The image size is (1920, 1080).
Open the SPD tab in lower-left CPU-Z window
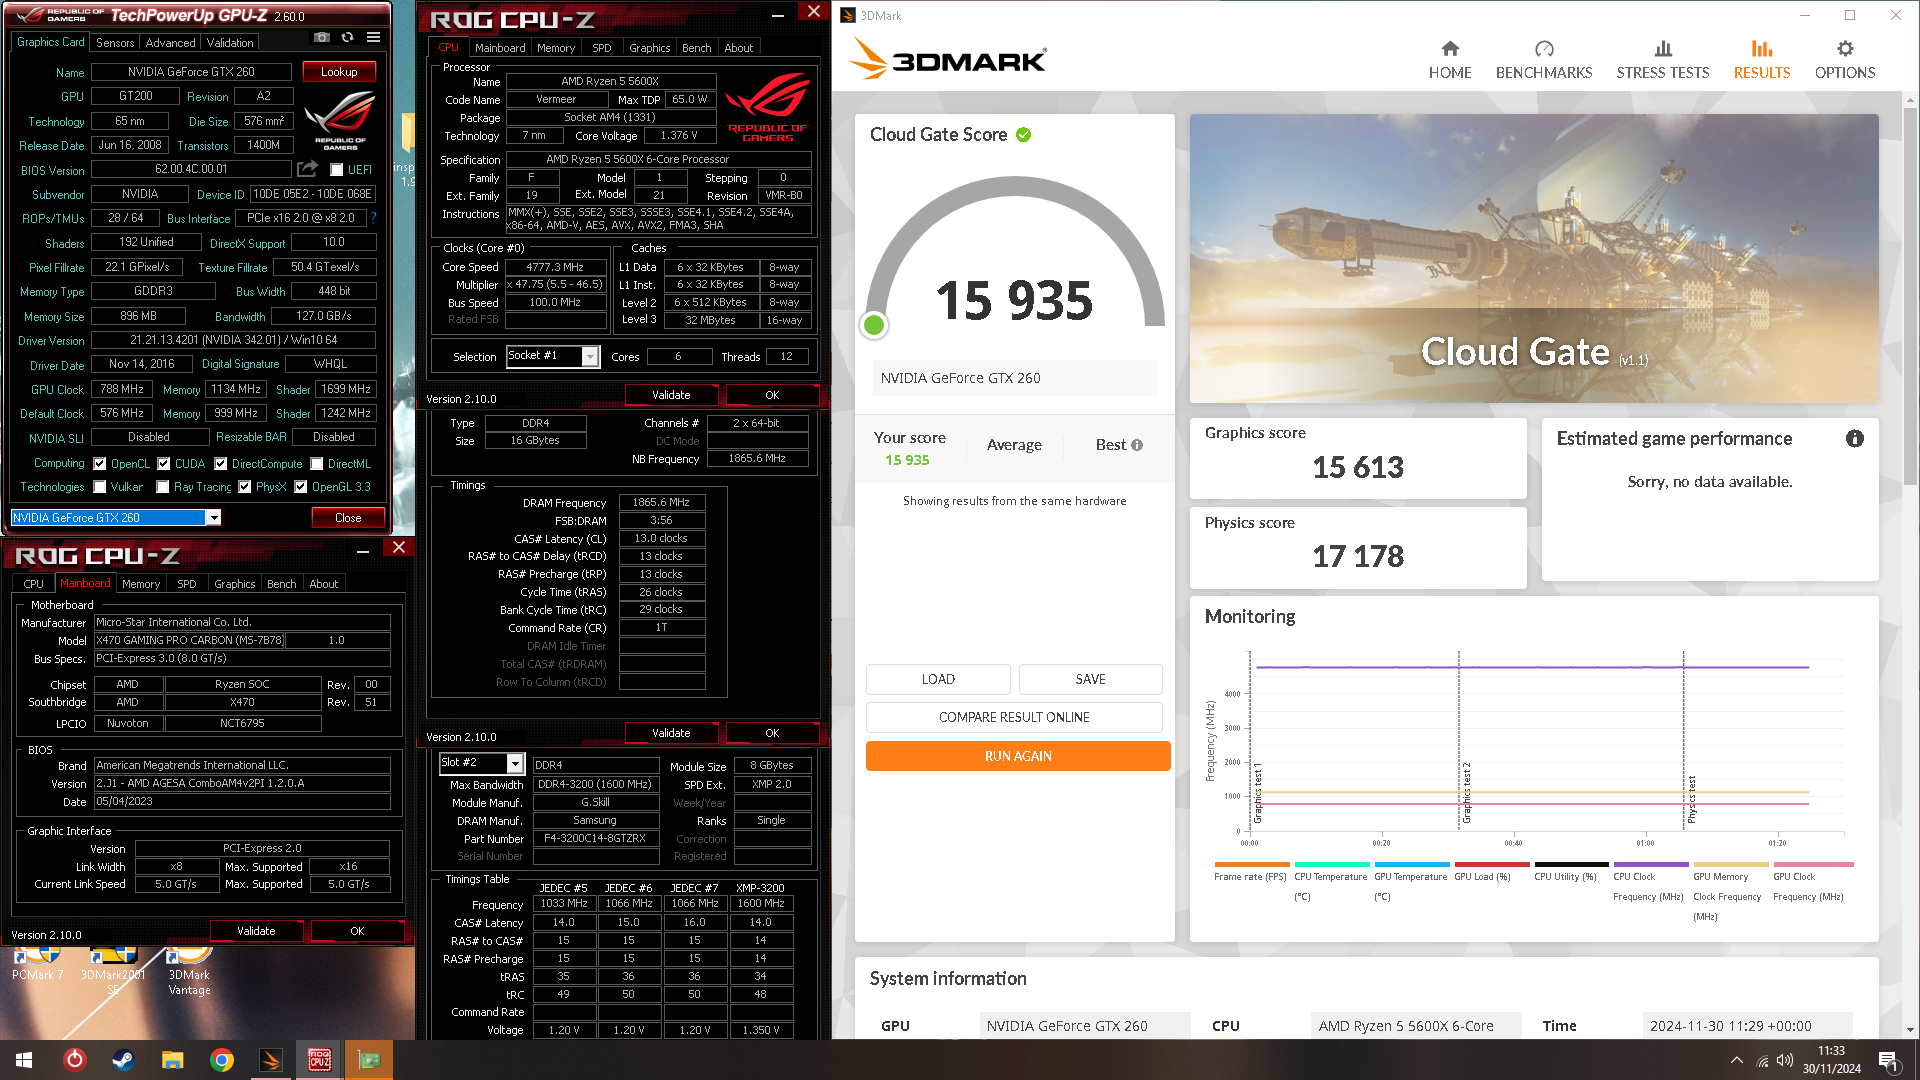(186, 584)
